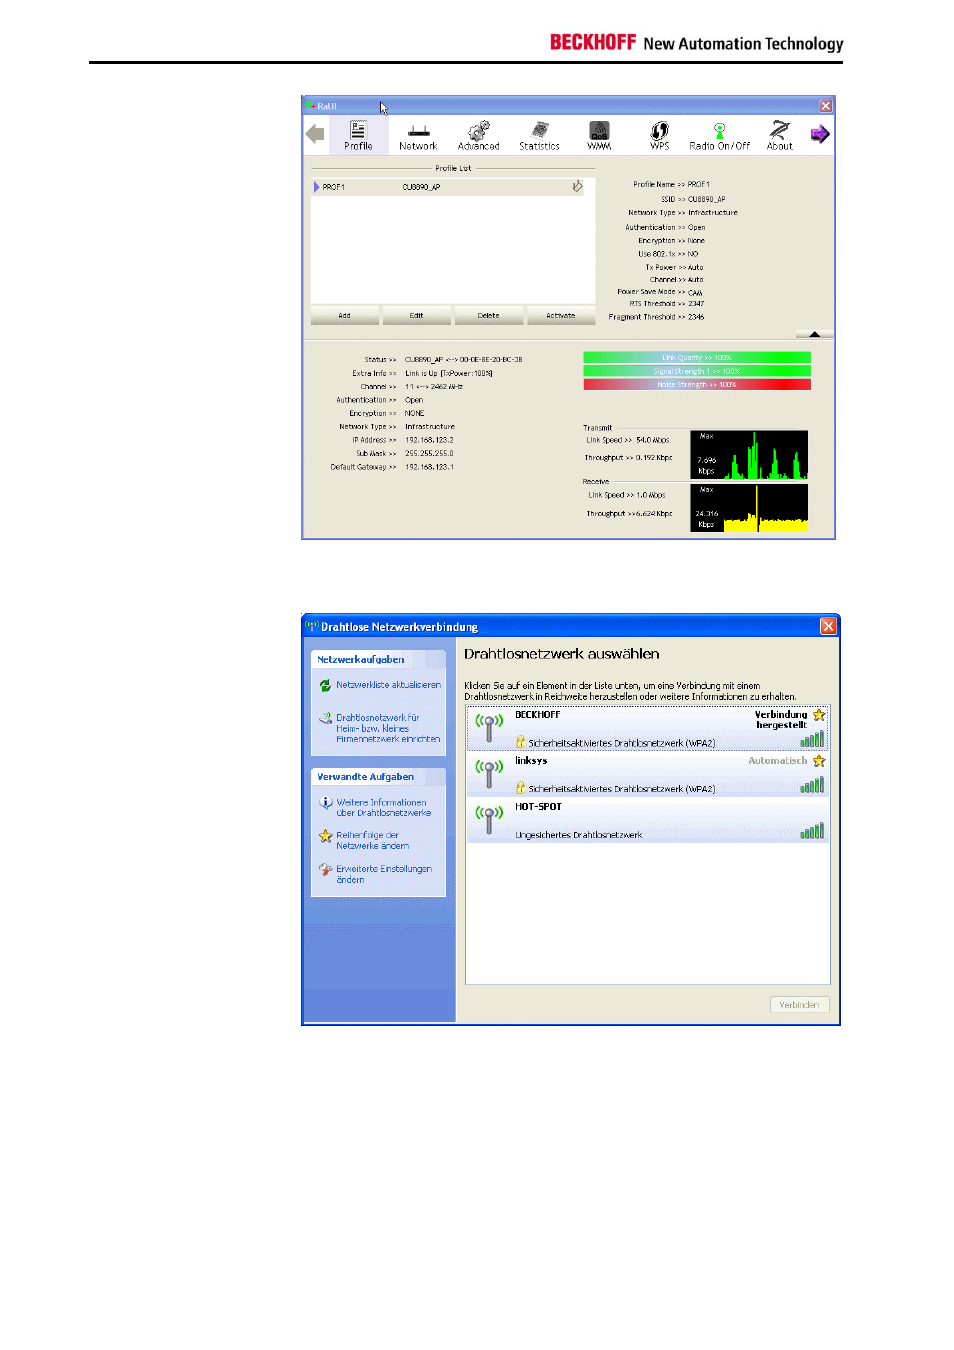Viewport: 954px width, 1350px height.
Task: Click the lock icon on linksys entry
Action: (520, 788)
